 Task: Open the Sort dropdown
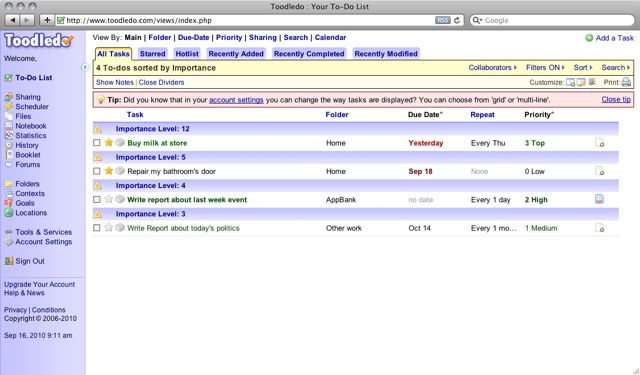(582, 67)
